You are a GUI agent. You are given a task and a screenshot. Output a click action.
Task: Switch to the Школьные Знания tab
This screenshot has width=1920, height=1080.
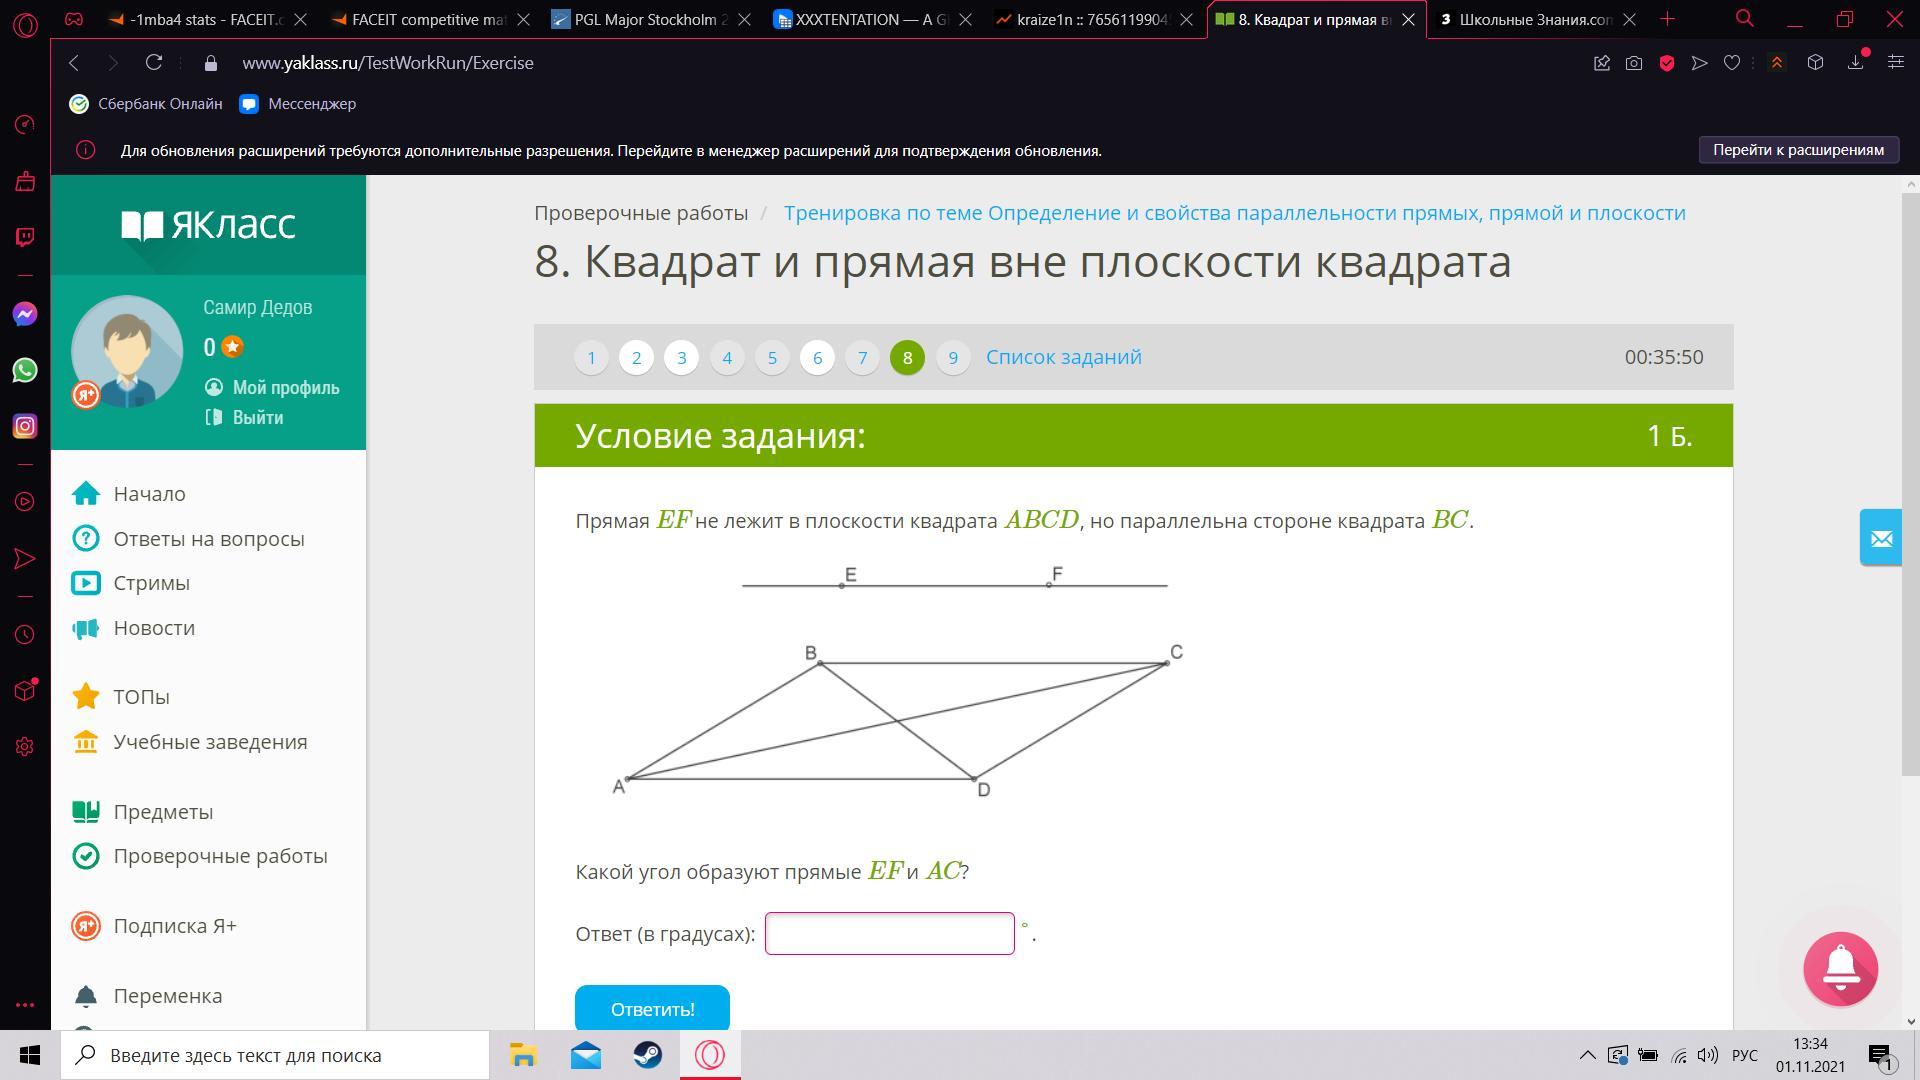click(x=1526, y=19)
